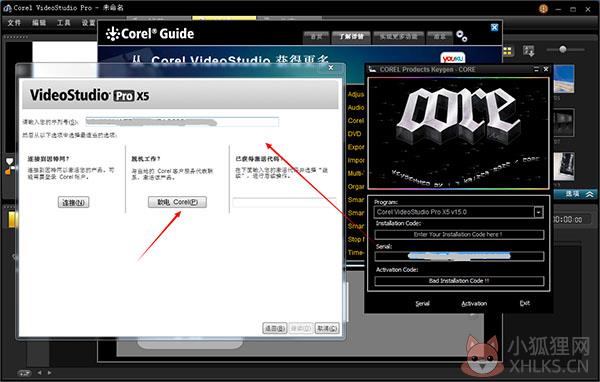Click the 致电 Corel(P) button

point(177,202)
